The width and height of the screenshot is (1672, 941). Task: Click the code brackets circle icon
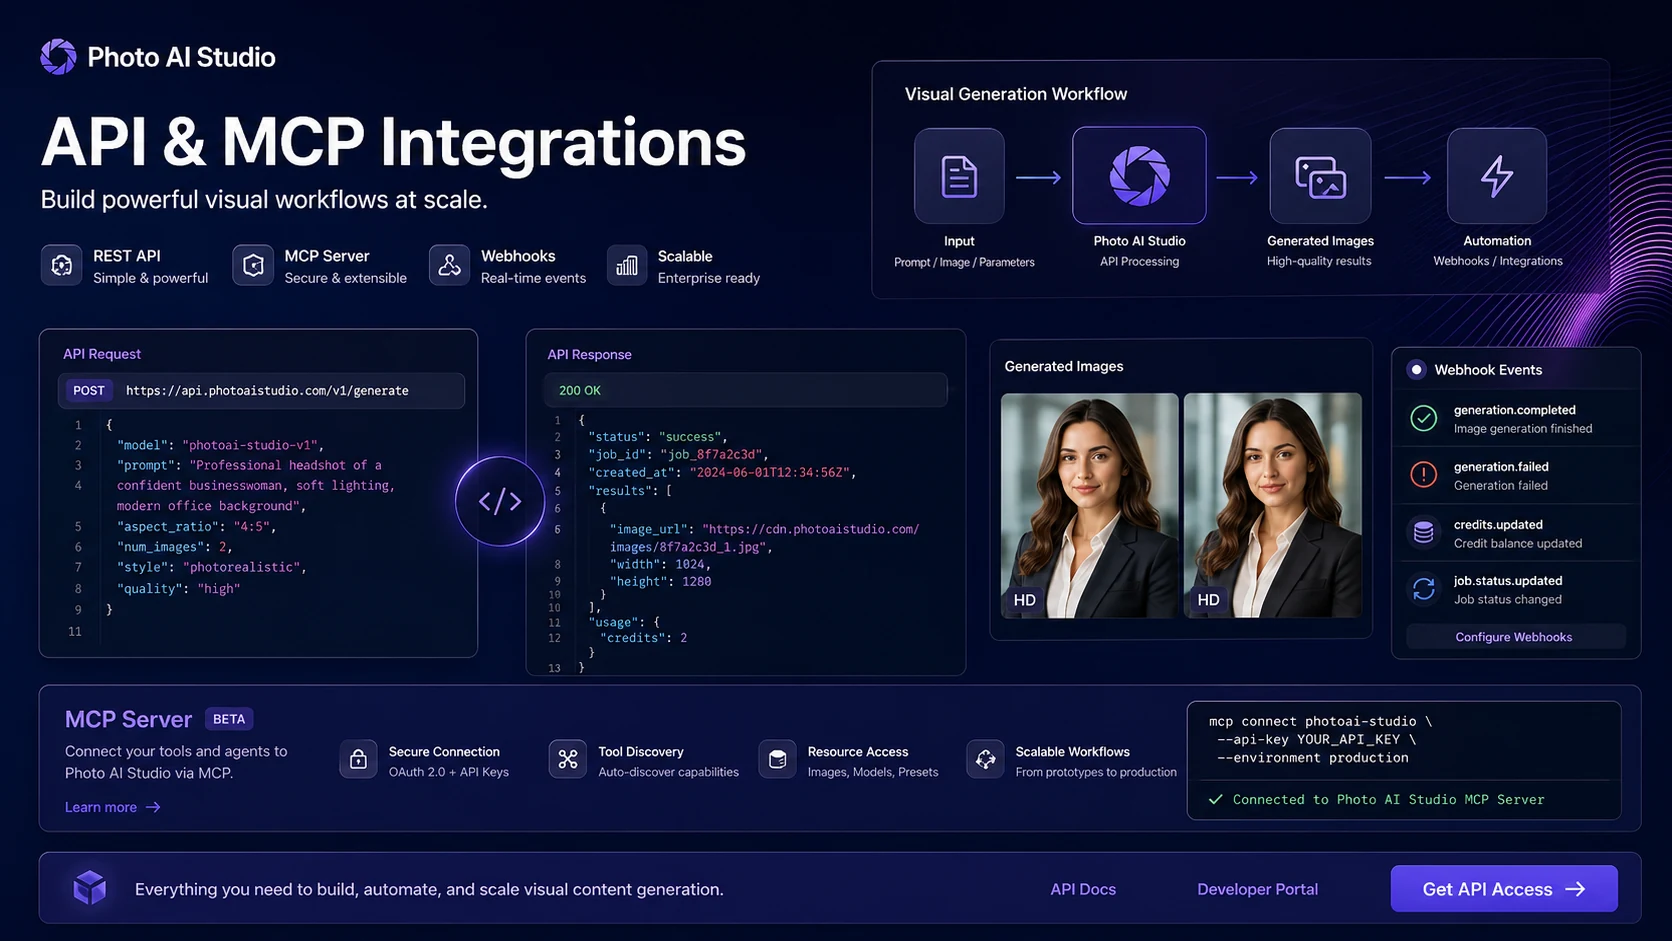tap(500, 501)
